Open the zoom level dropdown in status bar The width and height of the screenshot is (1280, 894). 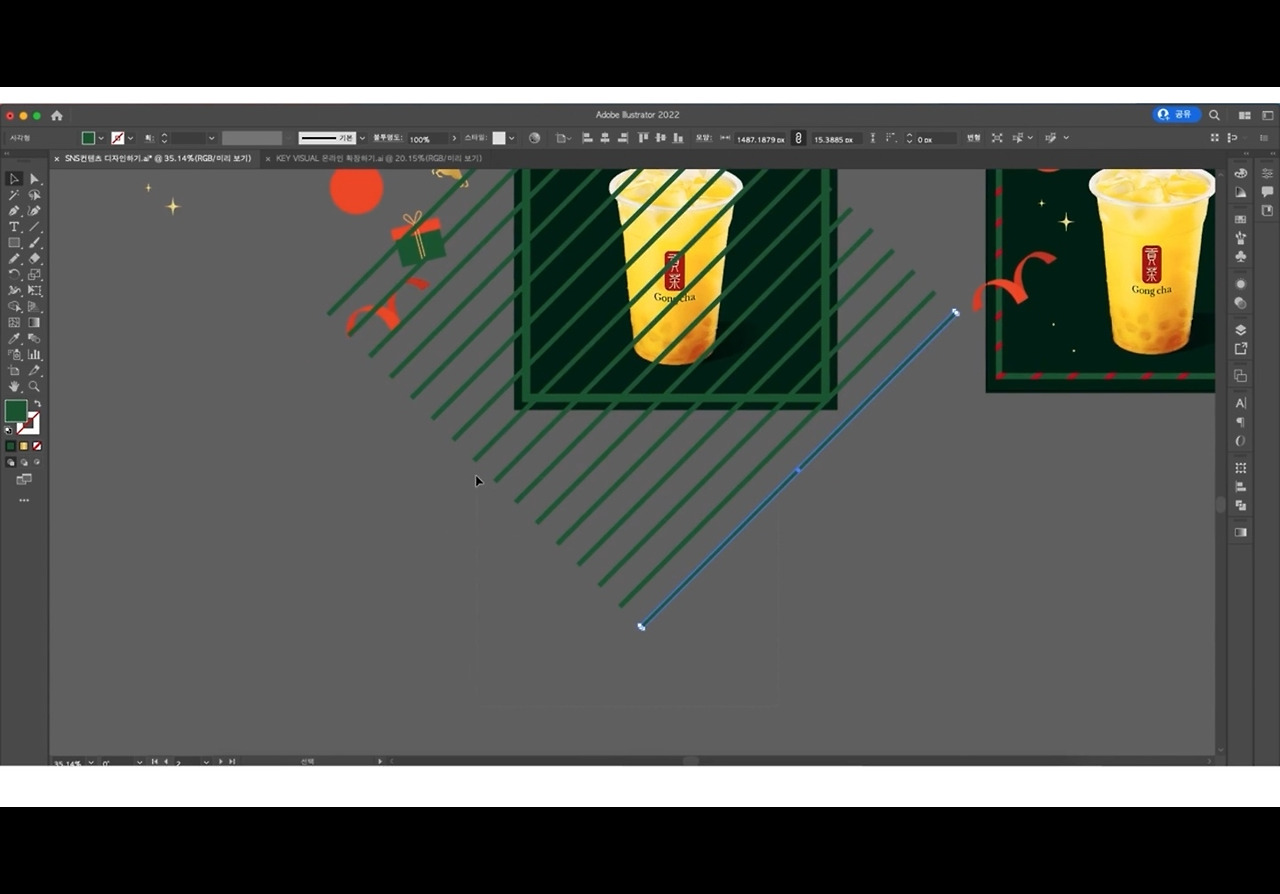pos(91,762)
